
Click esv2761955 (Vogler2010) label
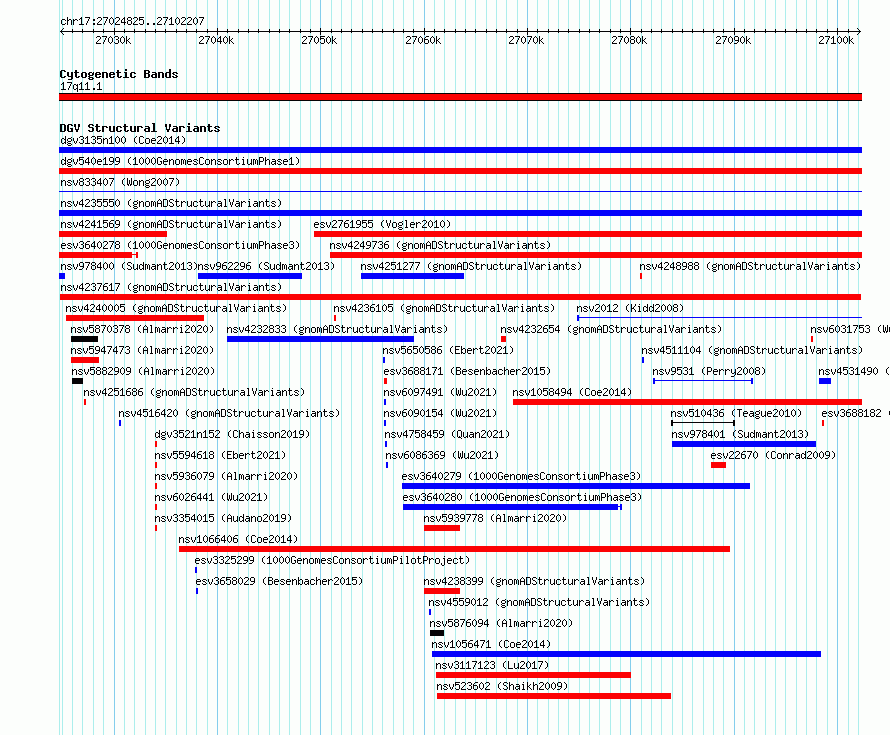382,224
